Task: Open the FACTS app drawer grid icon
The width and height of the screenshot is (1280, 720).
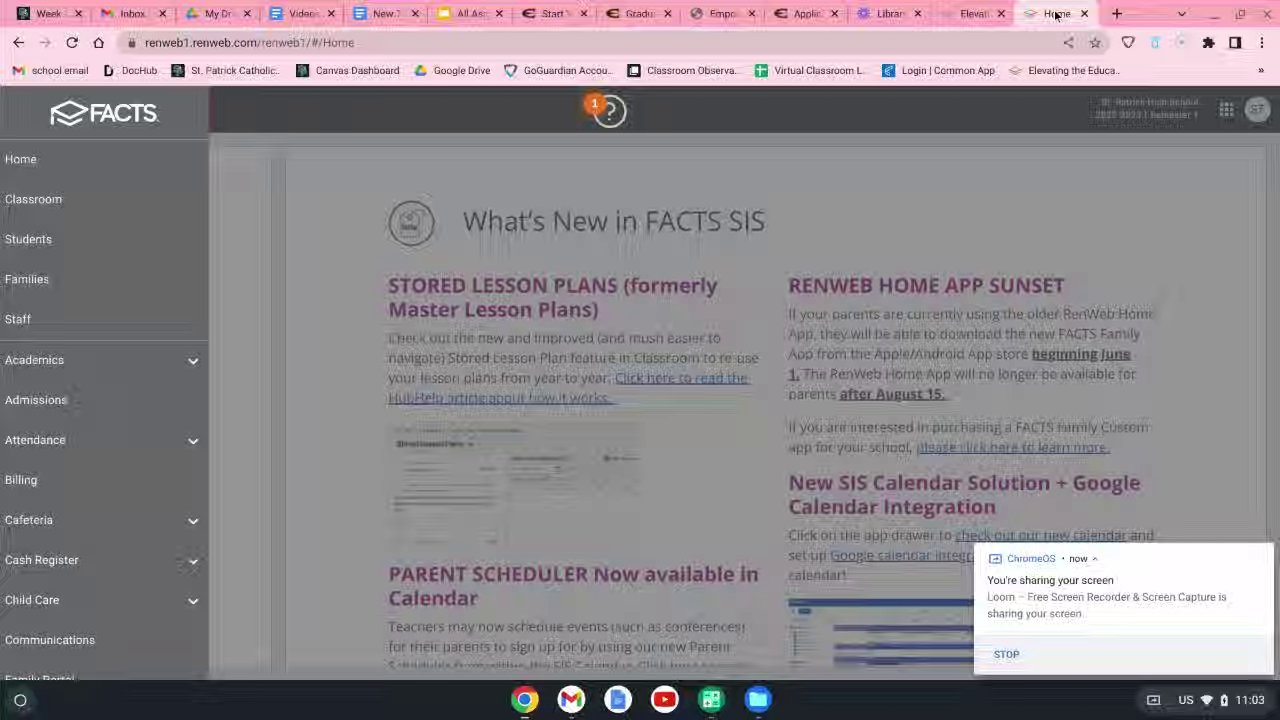Action: pyautogui.click(x=1226, y=111)
